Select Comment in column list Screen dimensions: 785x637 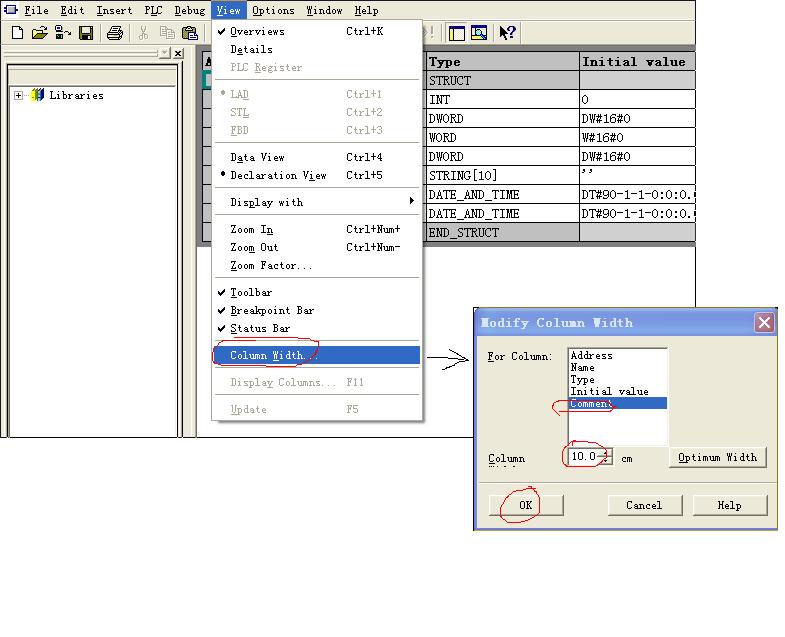click(617, 404)
